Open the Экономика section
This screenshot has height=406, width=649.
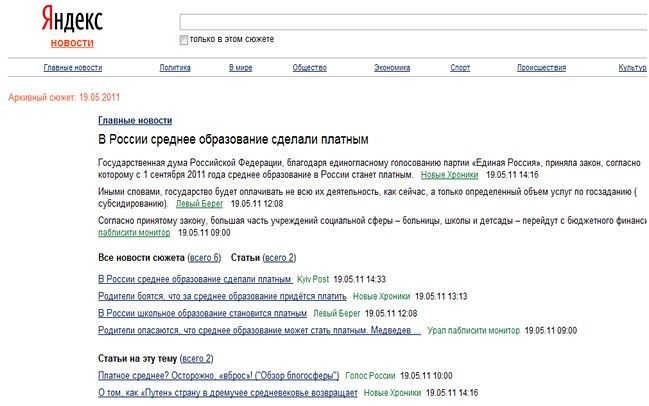tap(392, 67)
